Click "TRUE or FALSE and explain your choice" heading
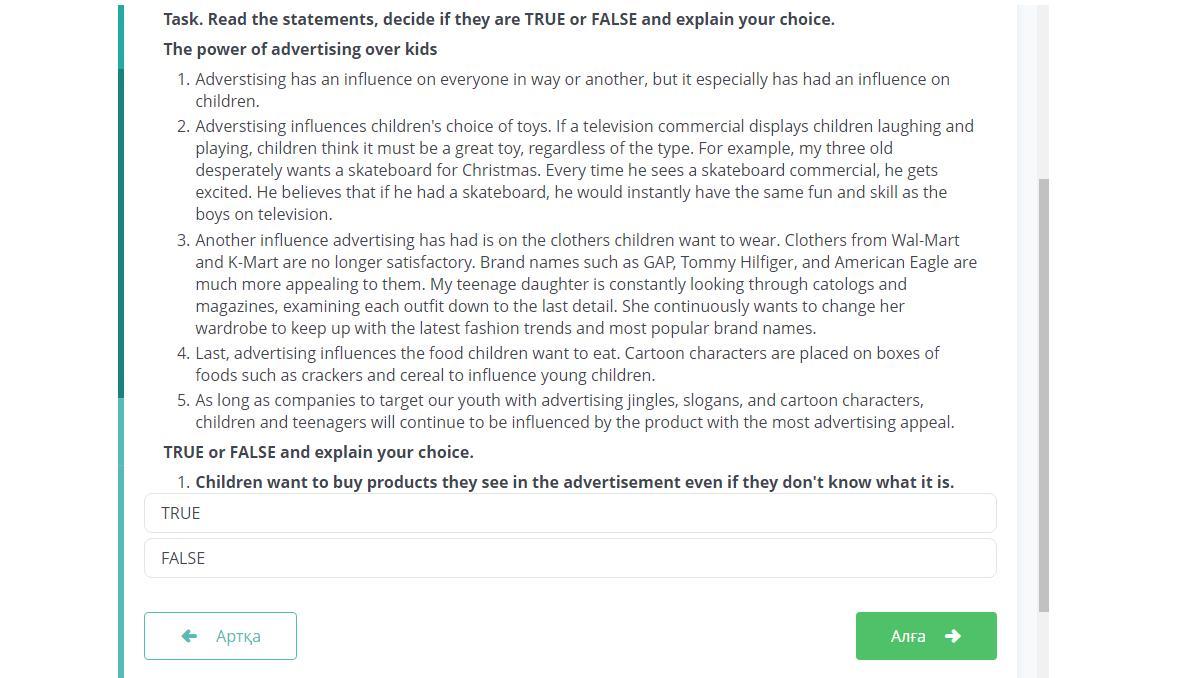Viewport: 1190px width, 678px height. pyautogui.click(x=318, y=452)
